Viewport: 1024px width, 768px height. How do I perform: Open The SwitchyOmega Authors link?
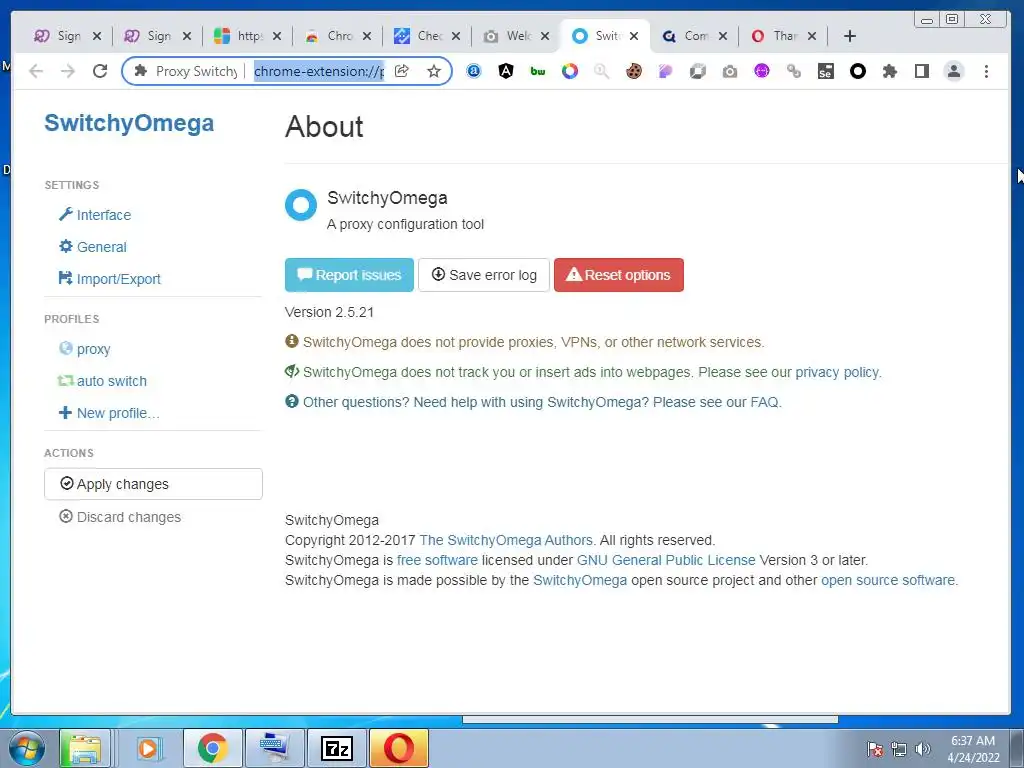(506, 540)
